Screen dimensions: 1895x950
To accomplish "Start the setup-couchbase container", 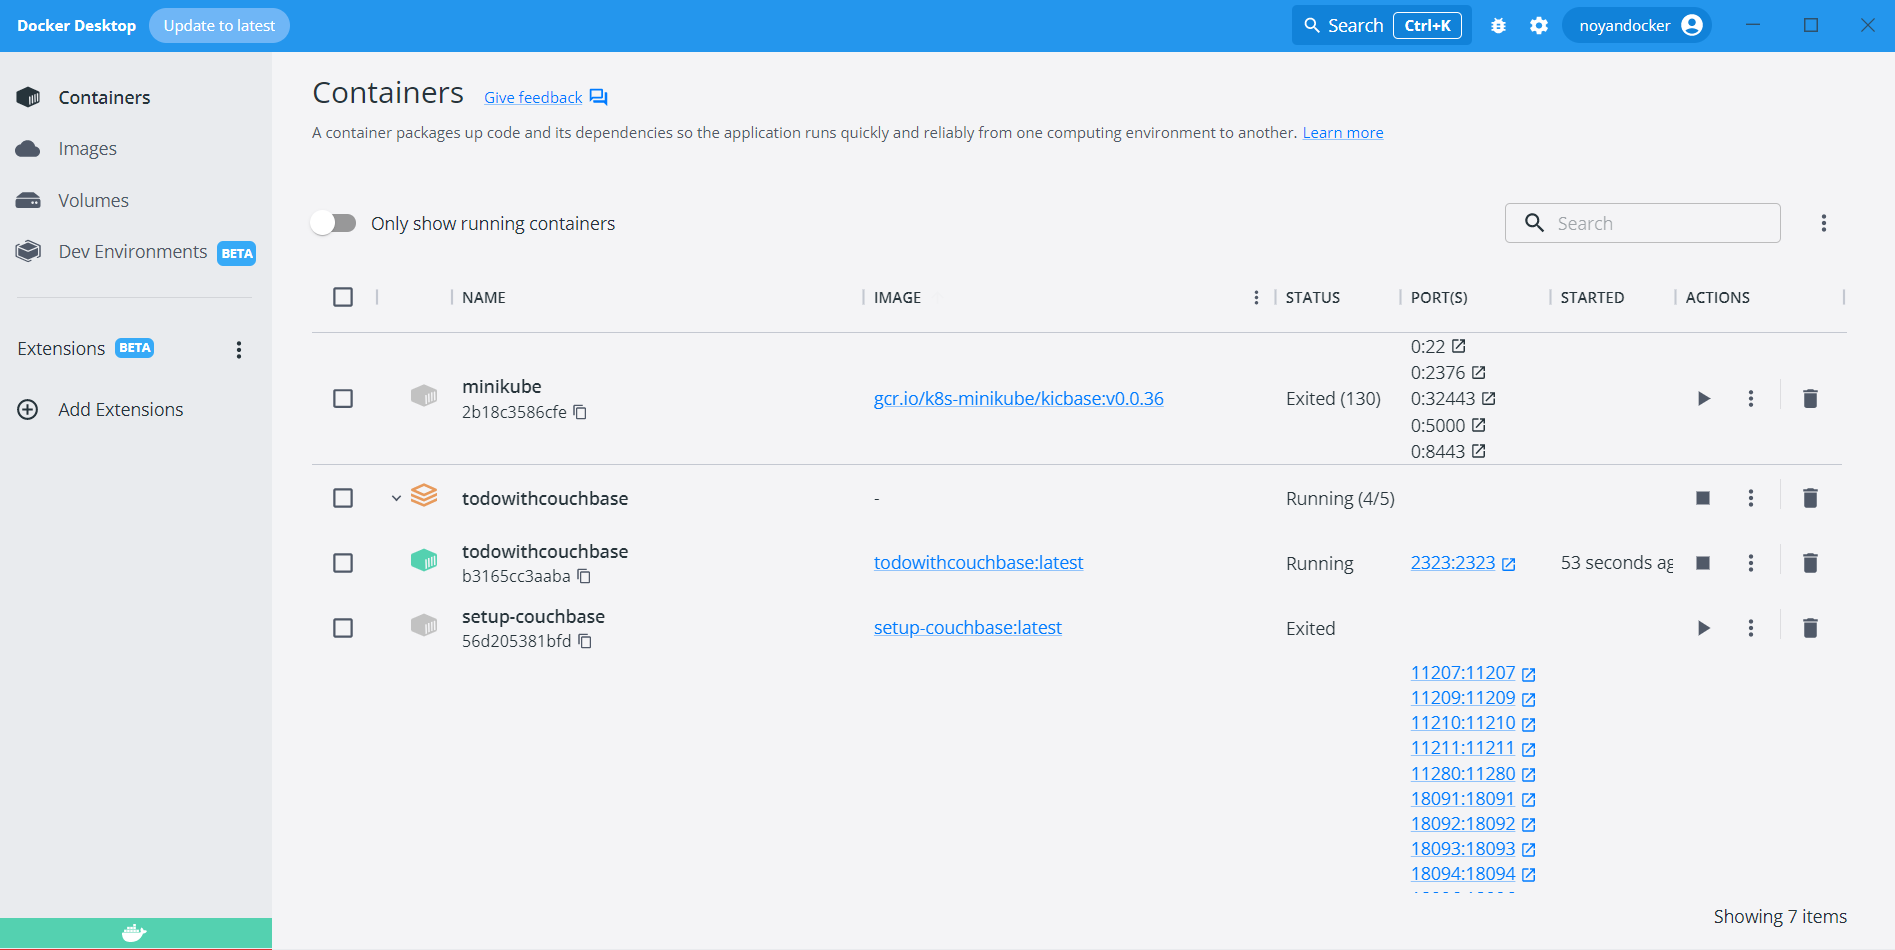I will (1704, 628).
